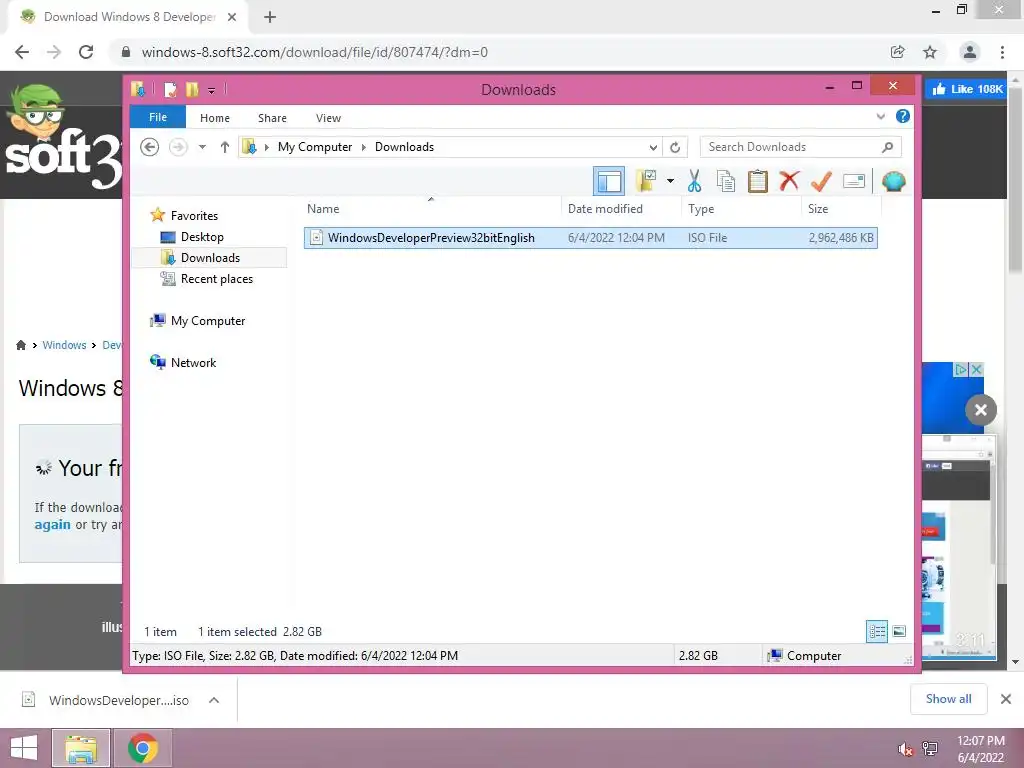Viewport: 1024px width, 768px height.
Task: Click the Search Downloads field
Action: click(x=800, y=147)
